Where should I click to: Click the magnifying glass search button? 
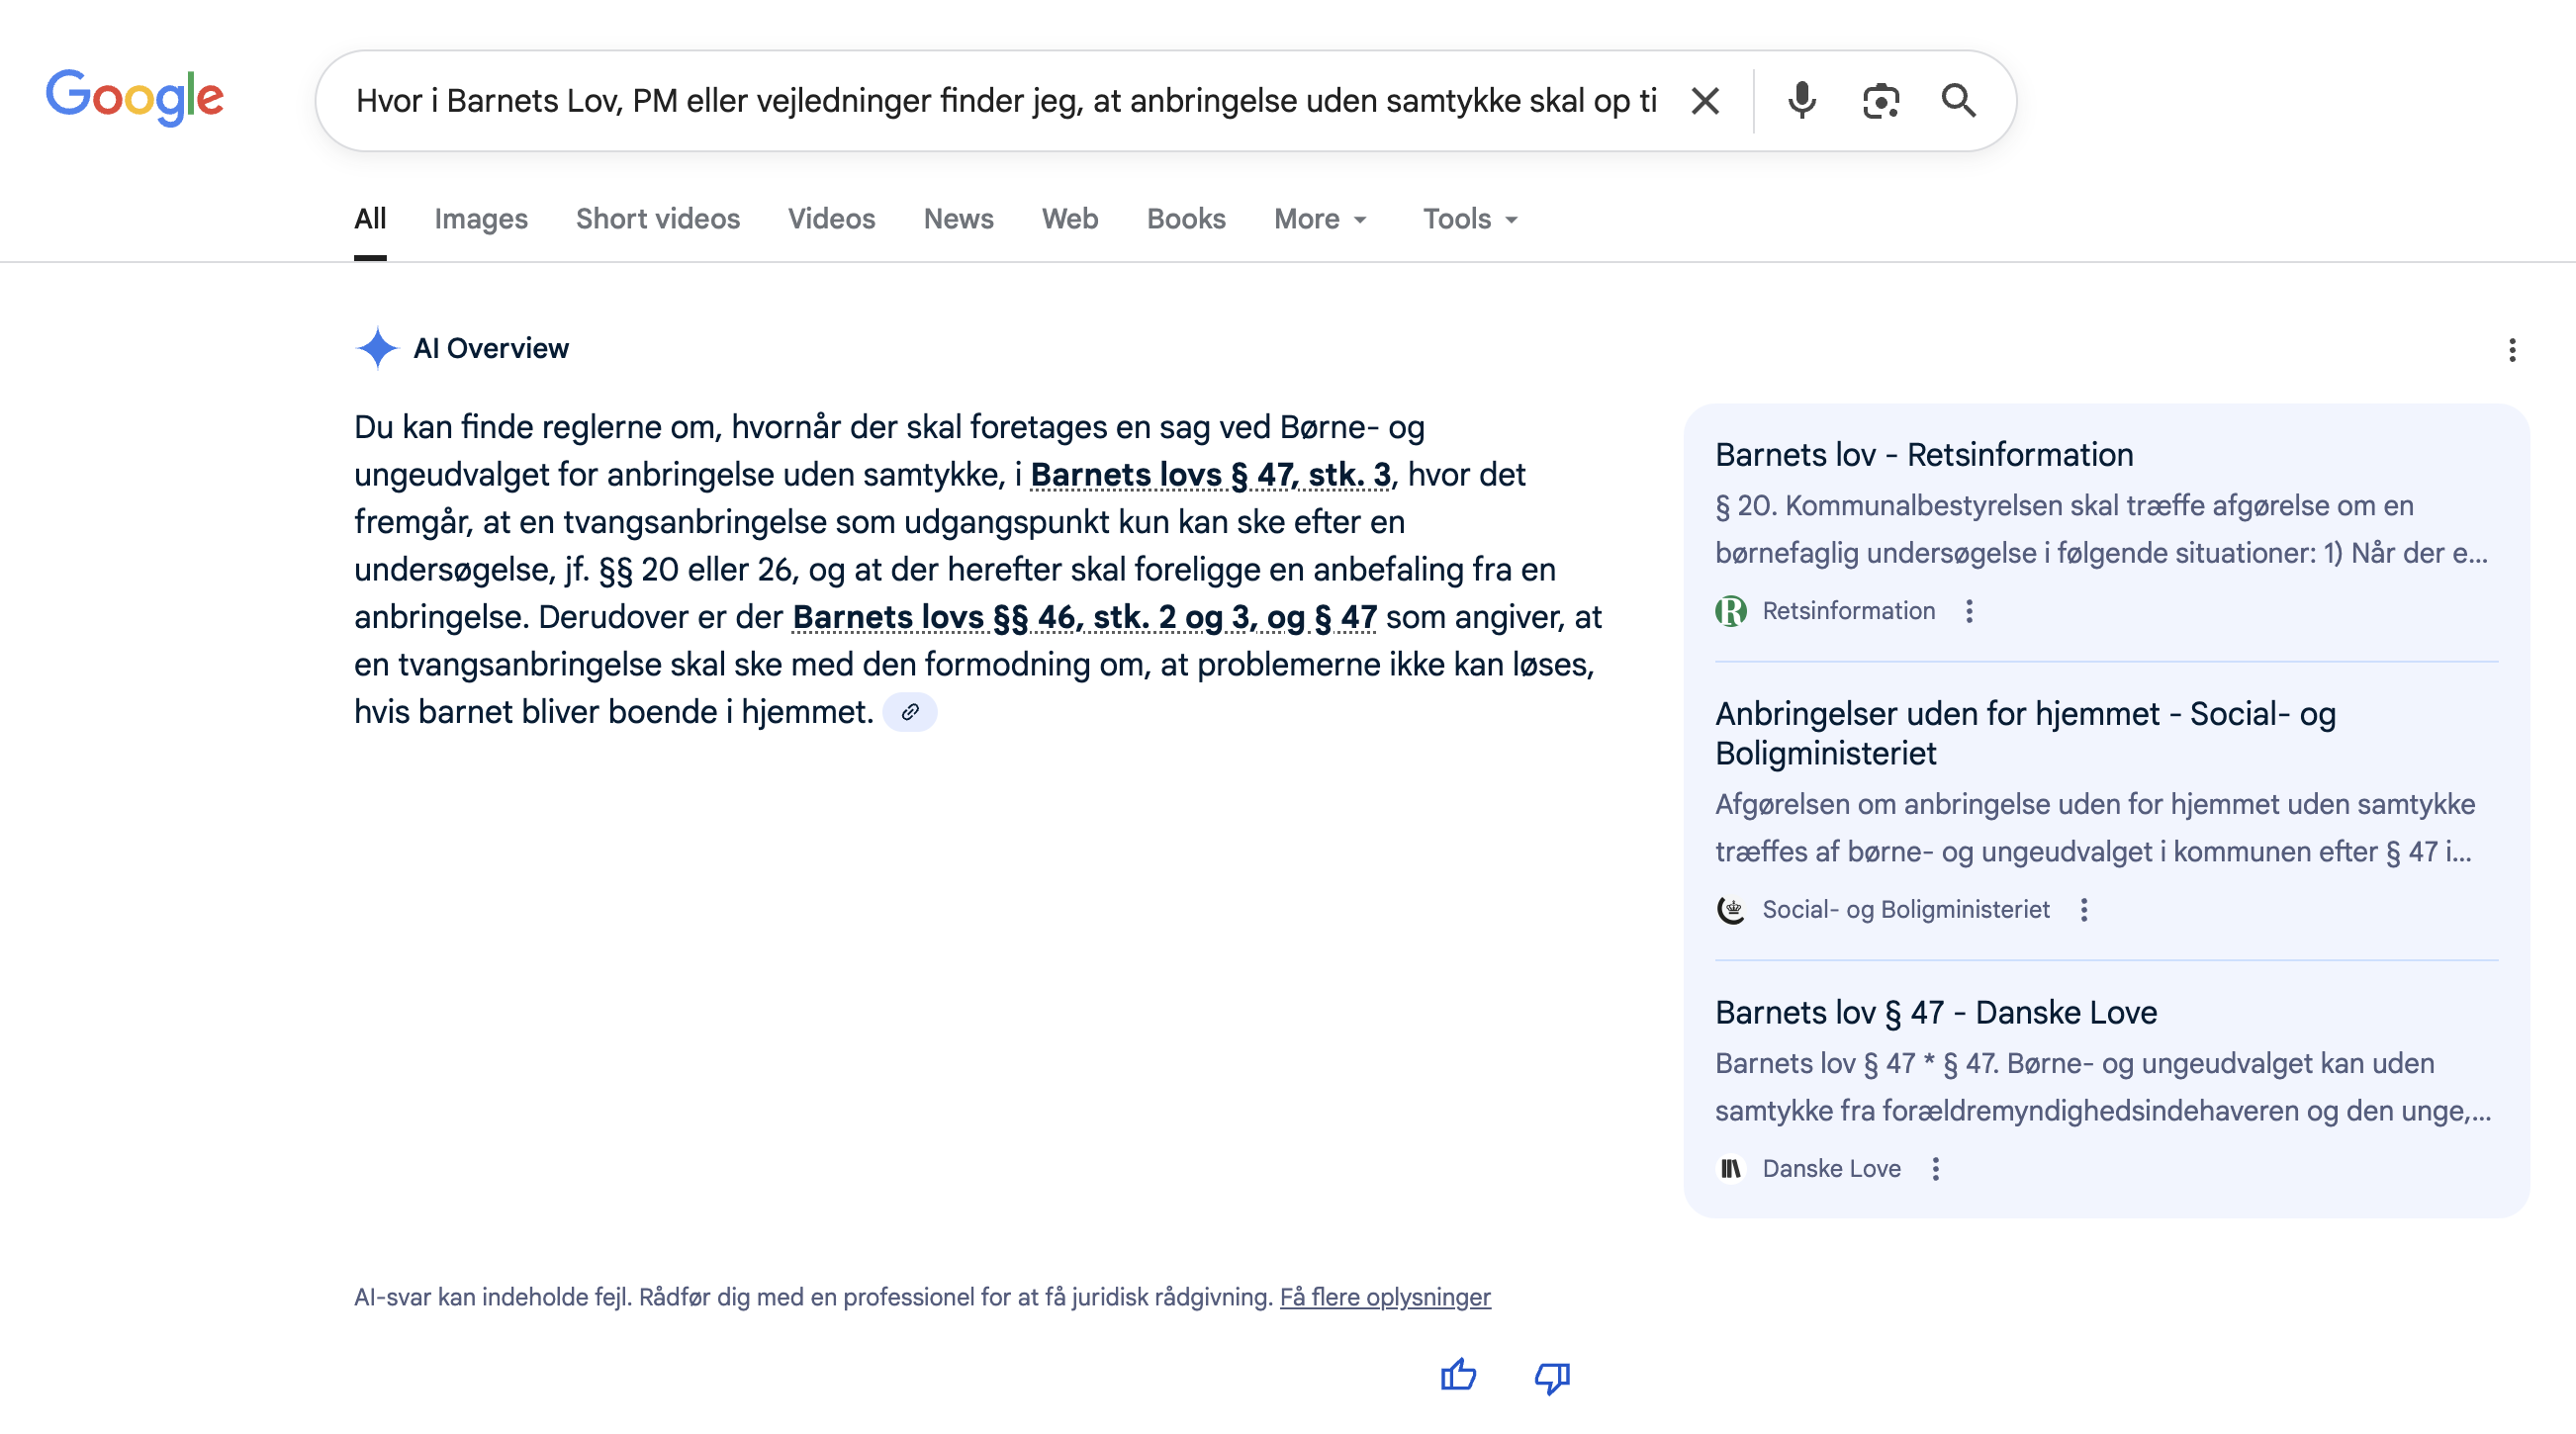click(1958, 101)
